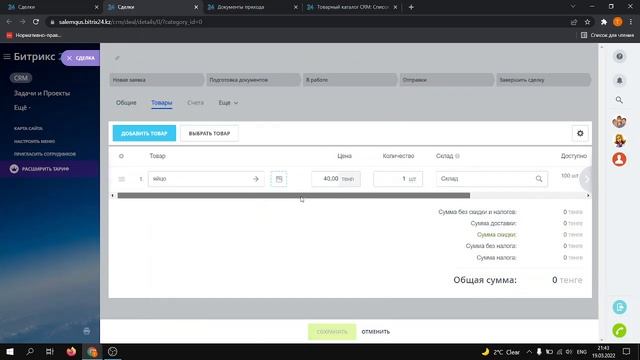Switch to Товарный каталог CRM browser tab
This screenshot has width=640, height=360.
351,7
